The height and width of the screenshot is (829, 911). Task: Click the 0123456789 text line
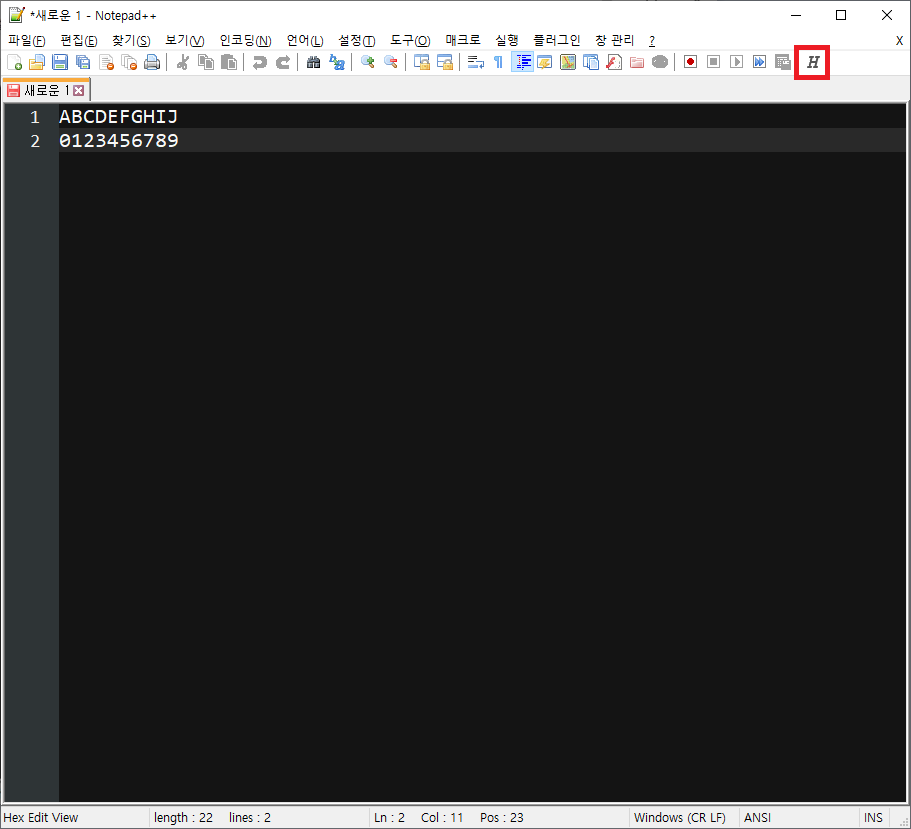(x=119, y=141)
